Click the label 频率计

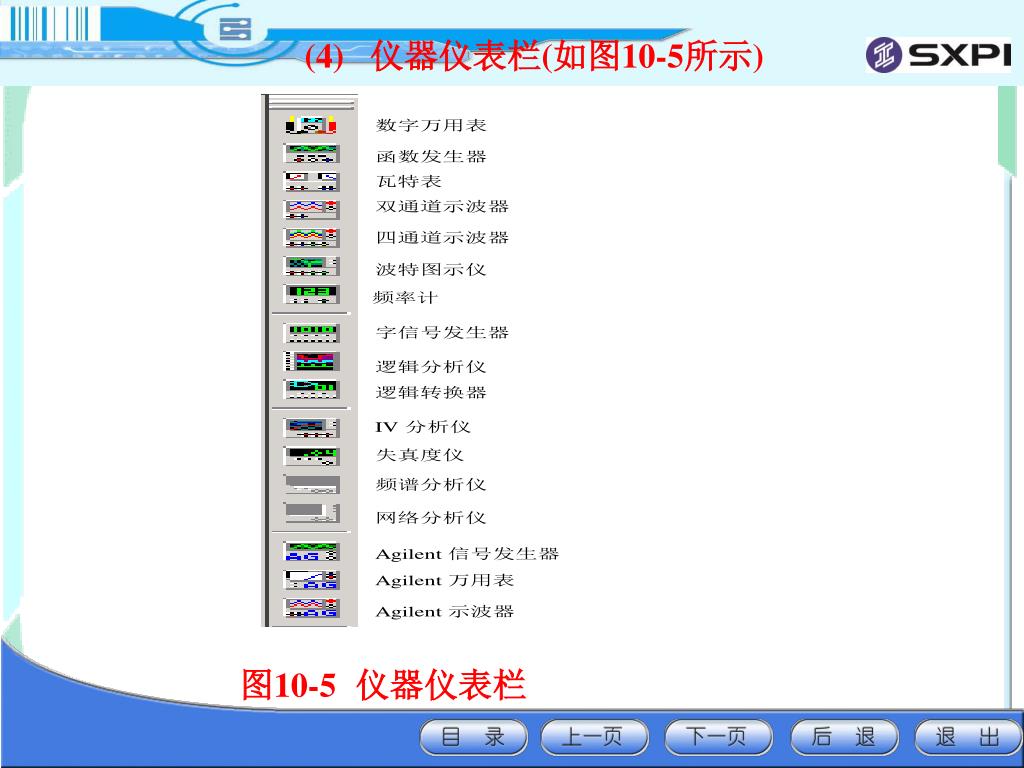click(x=405, y=298)
